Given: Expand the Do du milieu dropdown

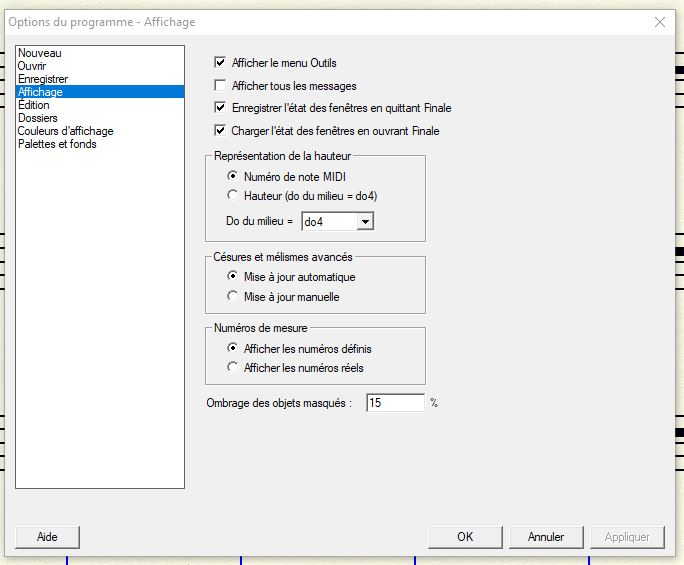Looking at the screenshot, I should click(364, 221).
